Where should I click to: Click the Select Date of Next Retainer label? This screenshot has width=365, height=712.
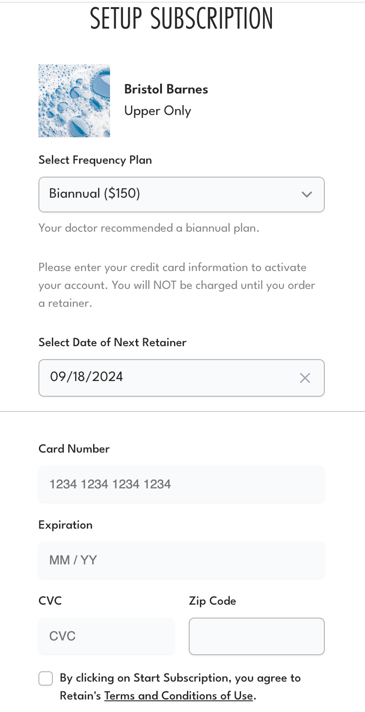pos(112,342)
